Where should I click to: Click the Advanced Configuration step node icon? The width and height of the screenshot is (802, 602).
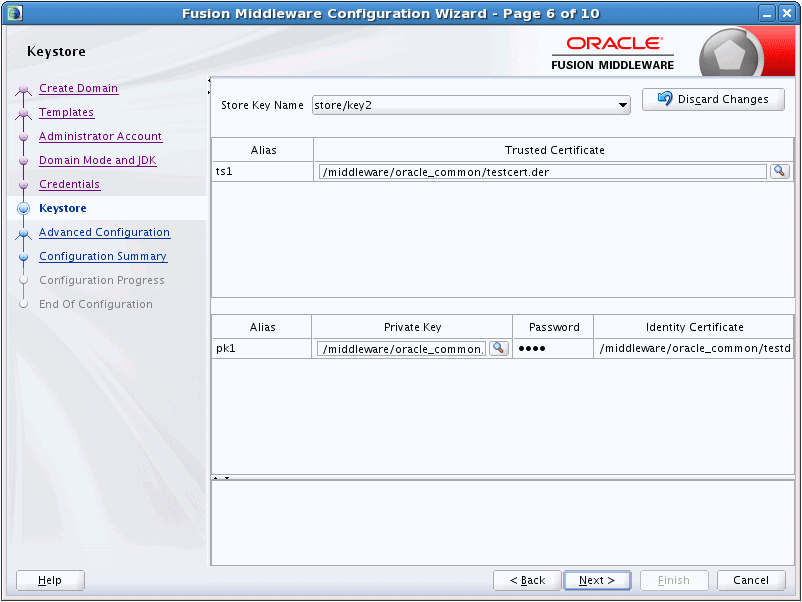tap(24, 234)
